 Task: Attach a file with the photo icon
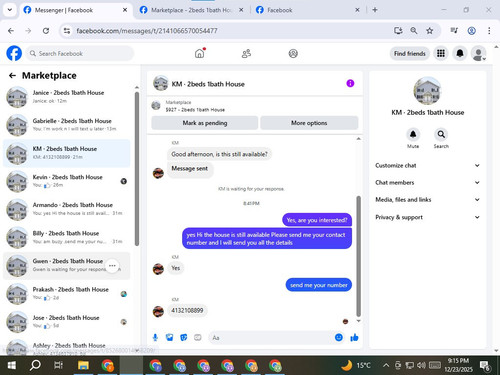point(169,338)
